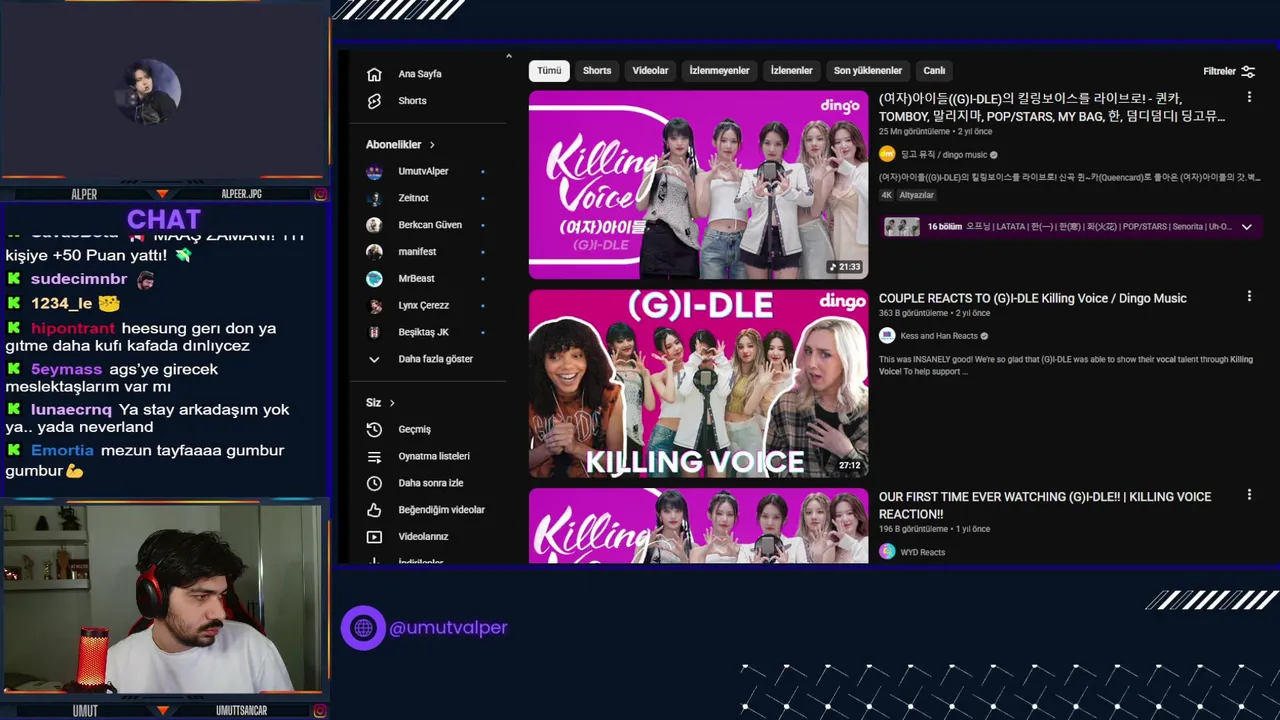This screenshot has width=1280, height=720.
Task: Select Tümü filter chip
Action: tap(549, 71)
